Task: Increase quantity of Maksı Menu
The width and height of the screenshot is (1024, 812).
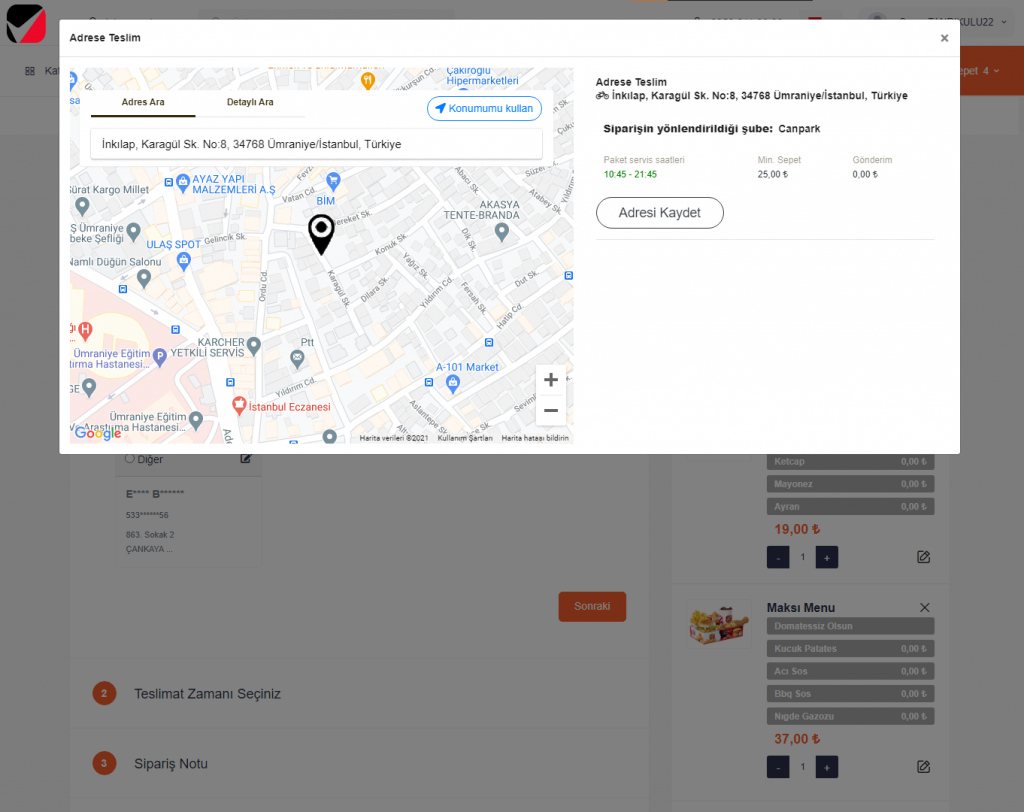Action: pos(826,767)
